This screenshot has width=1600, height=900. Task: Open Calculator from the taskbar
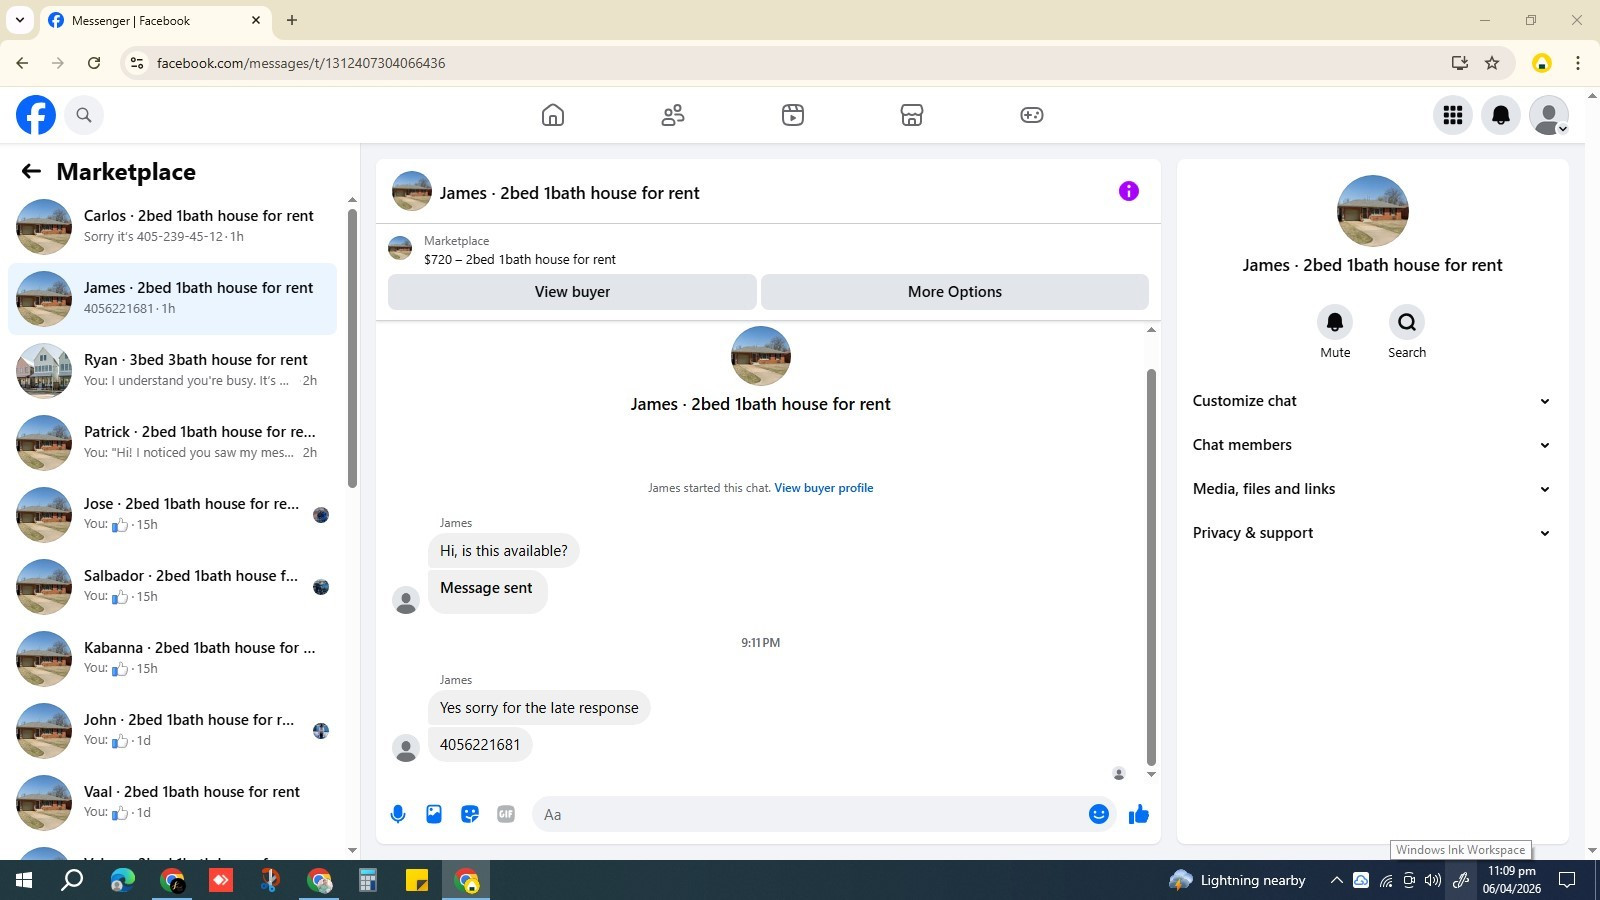[368, 880]
